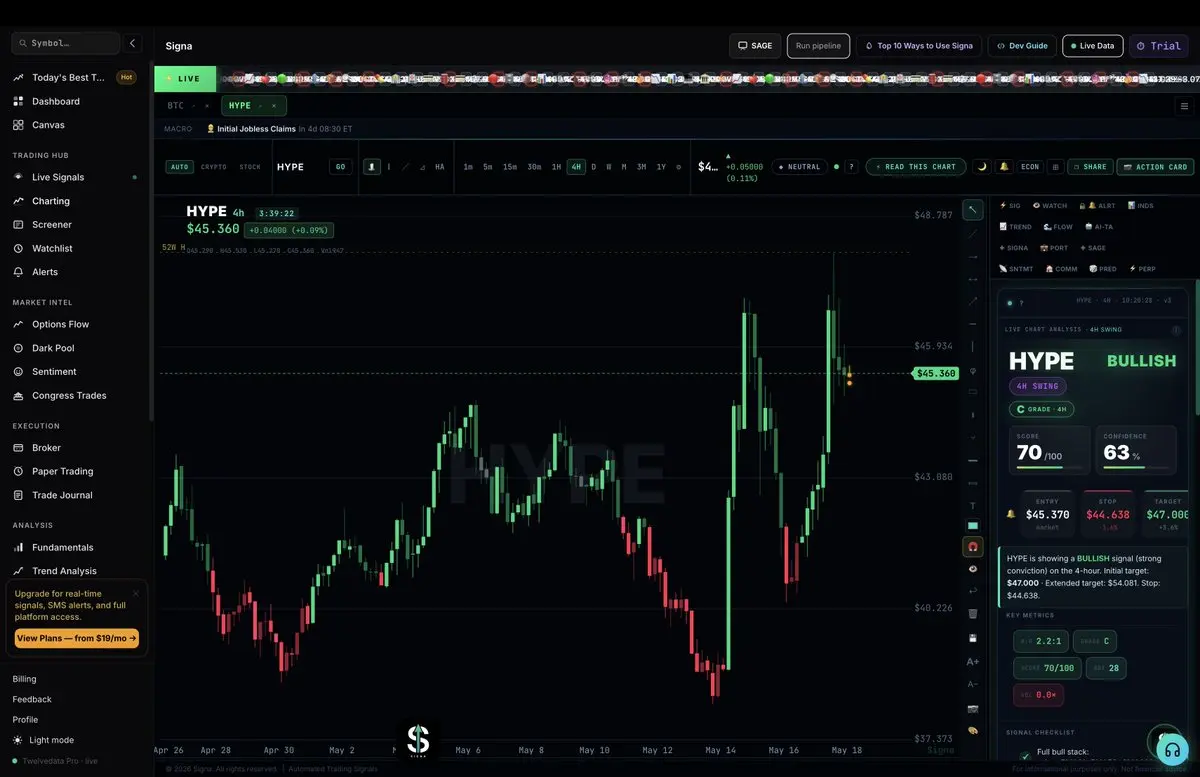Toggle the red magnet snap tool
The image size is (1200, 777).
(x=973, y=547)
